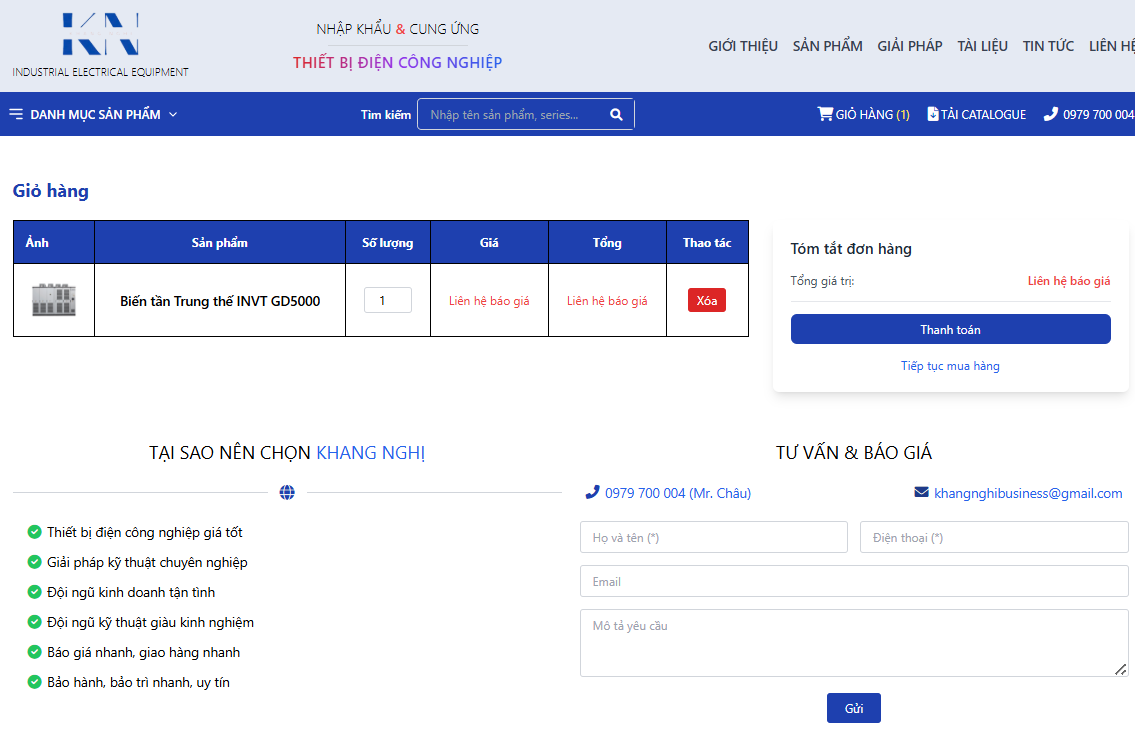The height and width of the screenshot is (740, 1135).
Task: Focus the Mô tả yêu cầu textarea
Action: [854, 643]
